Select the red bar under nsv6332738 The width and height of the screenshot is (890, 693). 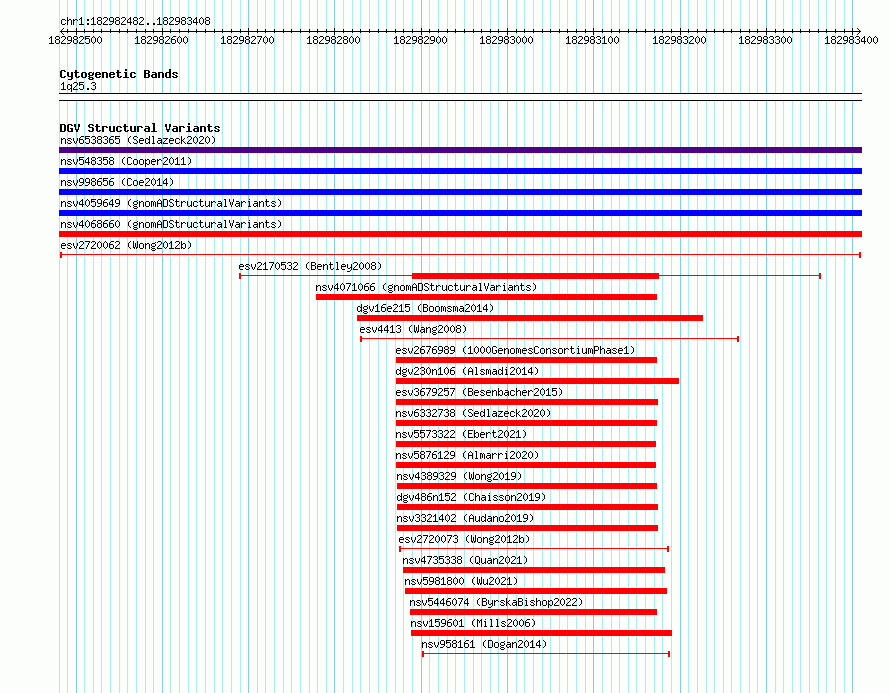526,423
